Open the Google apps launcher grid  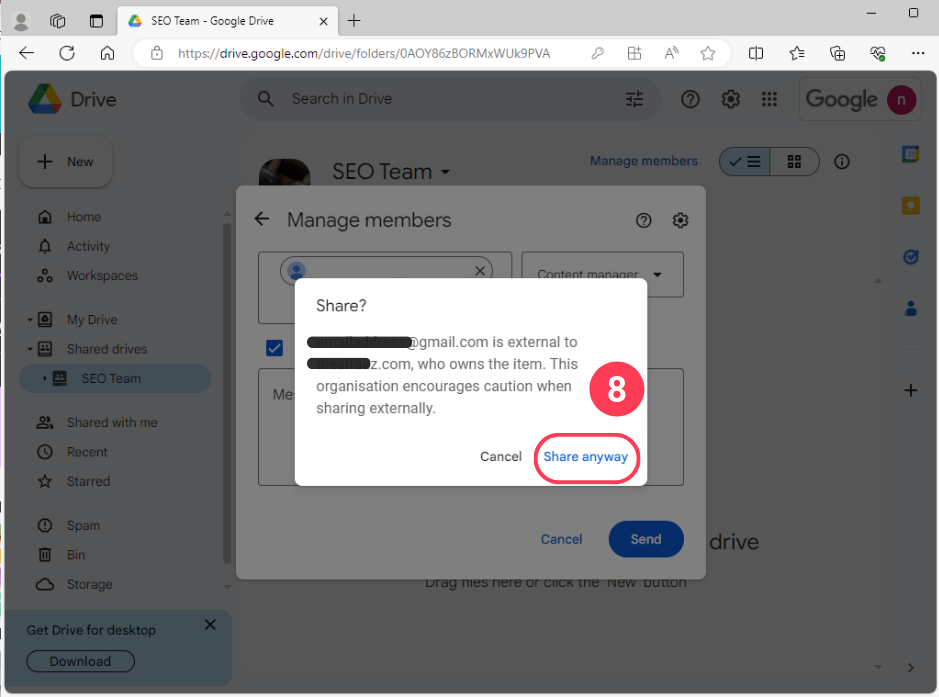[x=769, y=99]
